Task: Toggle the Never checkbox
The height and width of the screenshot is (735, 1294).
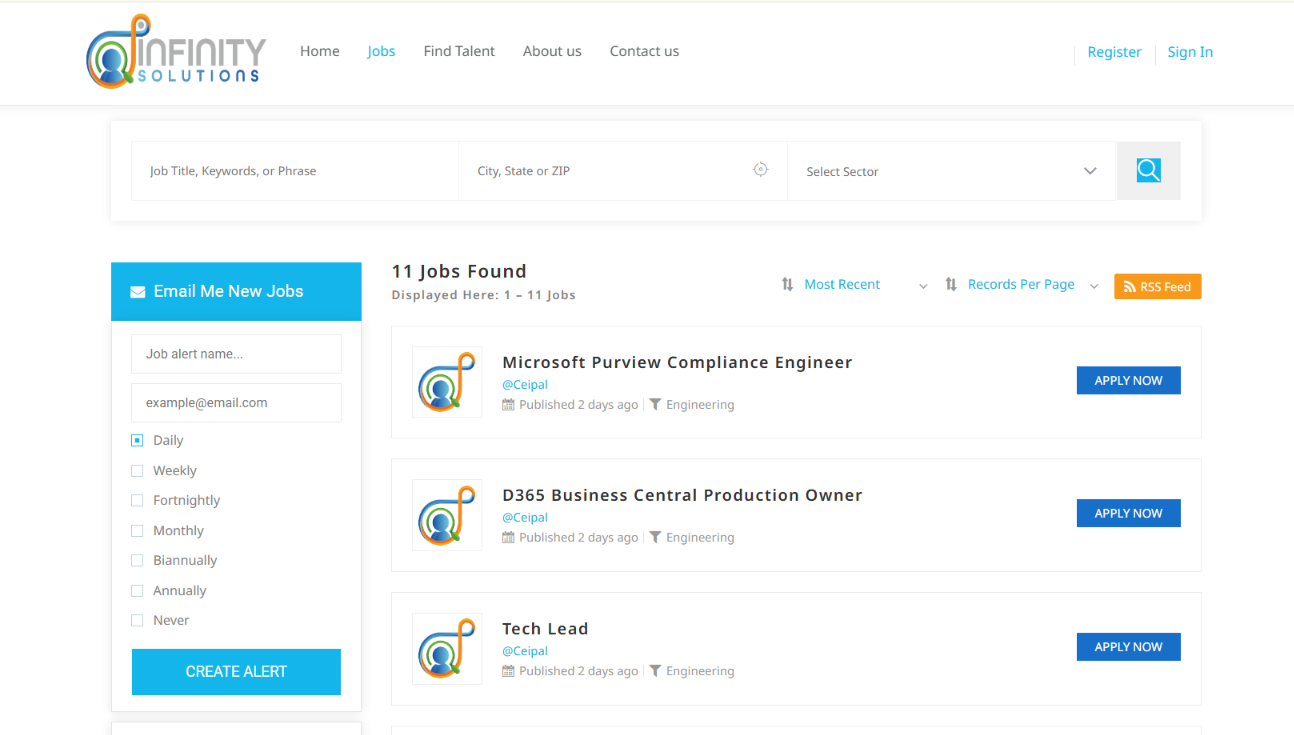Action: [x=138, y=621]
